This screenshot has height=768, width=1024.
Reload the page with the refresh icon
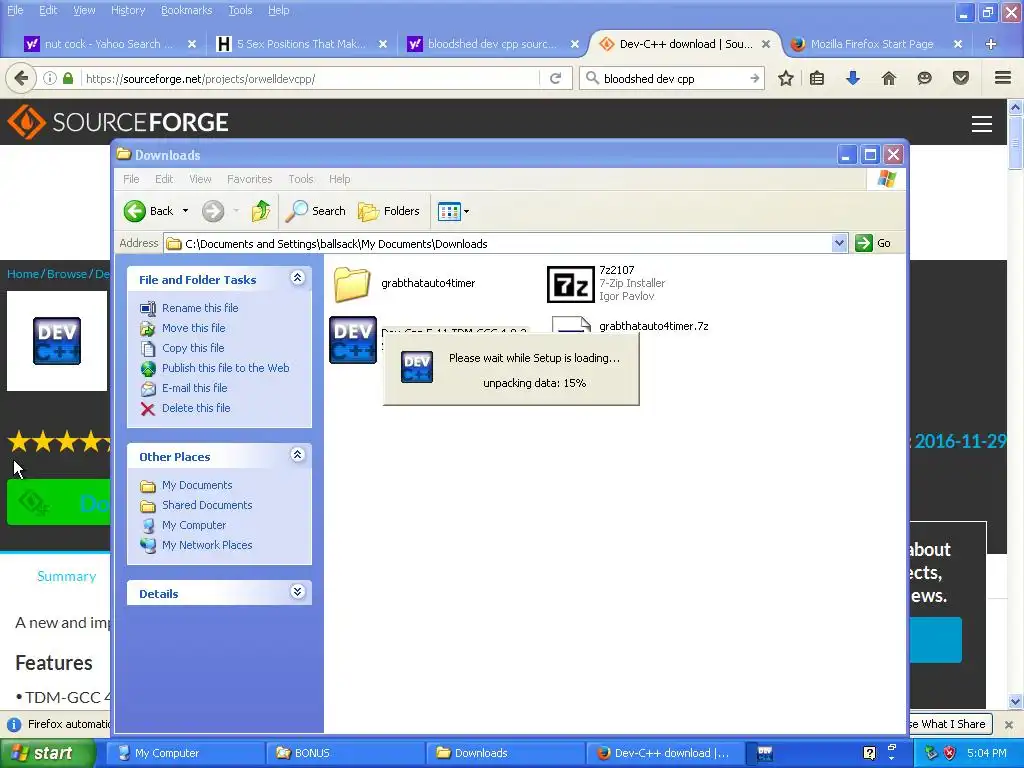pos(556,79)
